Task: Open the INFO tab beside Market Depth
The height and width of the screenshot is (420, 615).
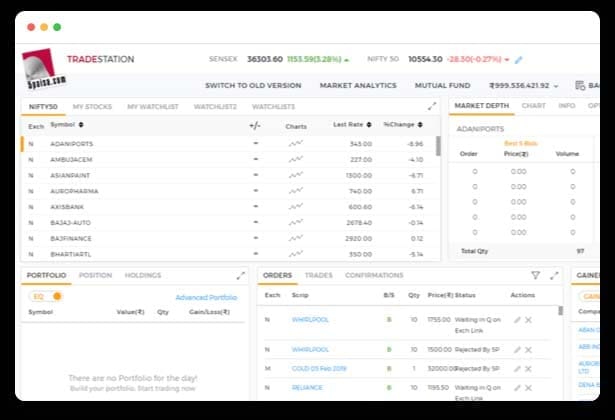Action: coord(567,105)
